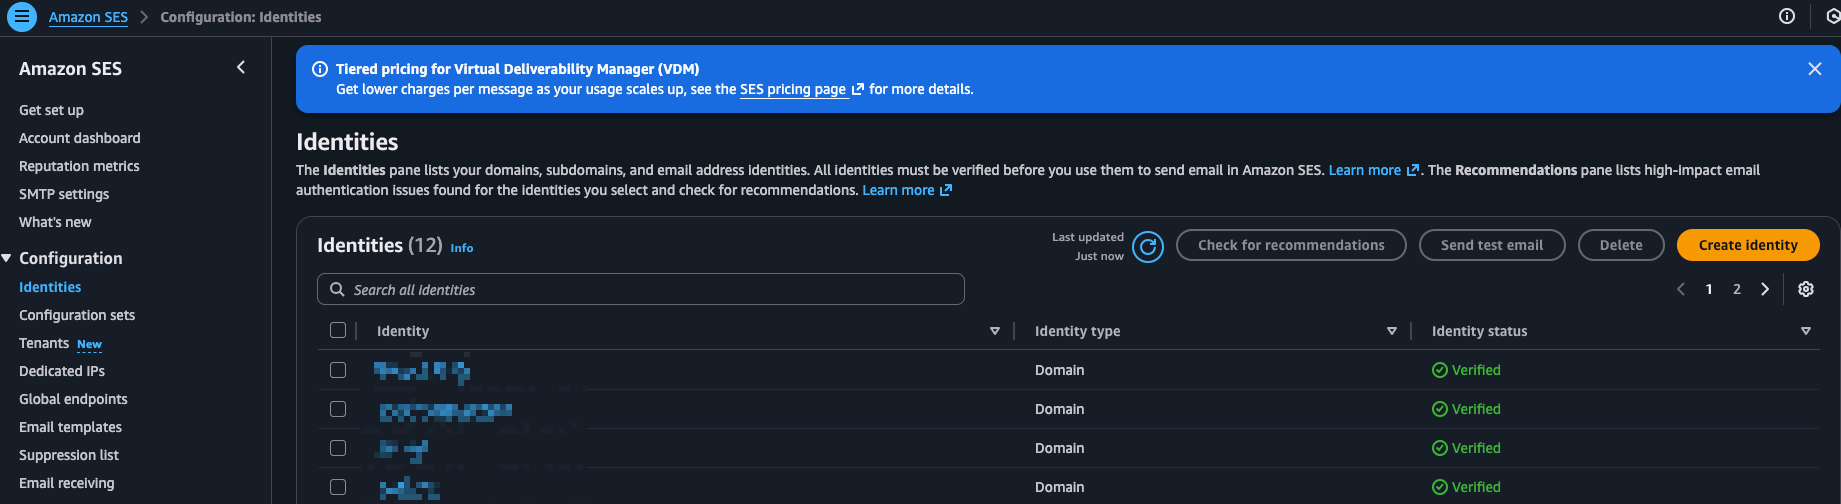Viewport: 1841px width, 504px height.
Task: Sort by Identity column arrow
Action: tap(994, 331)
